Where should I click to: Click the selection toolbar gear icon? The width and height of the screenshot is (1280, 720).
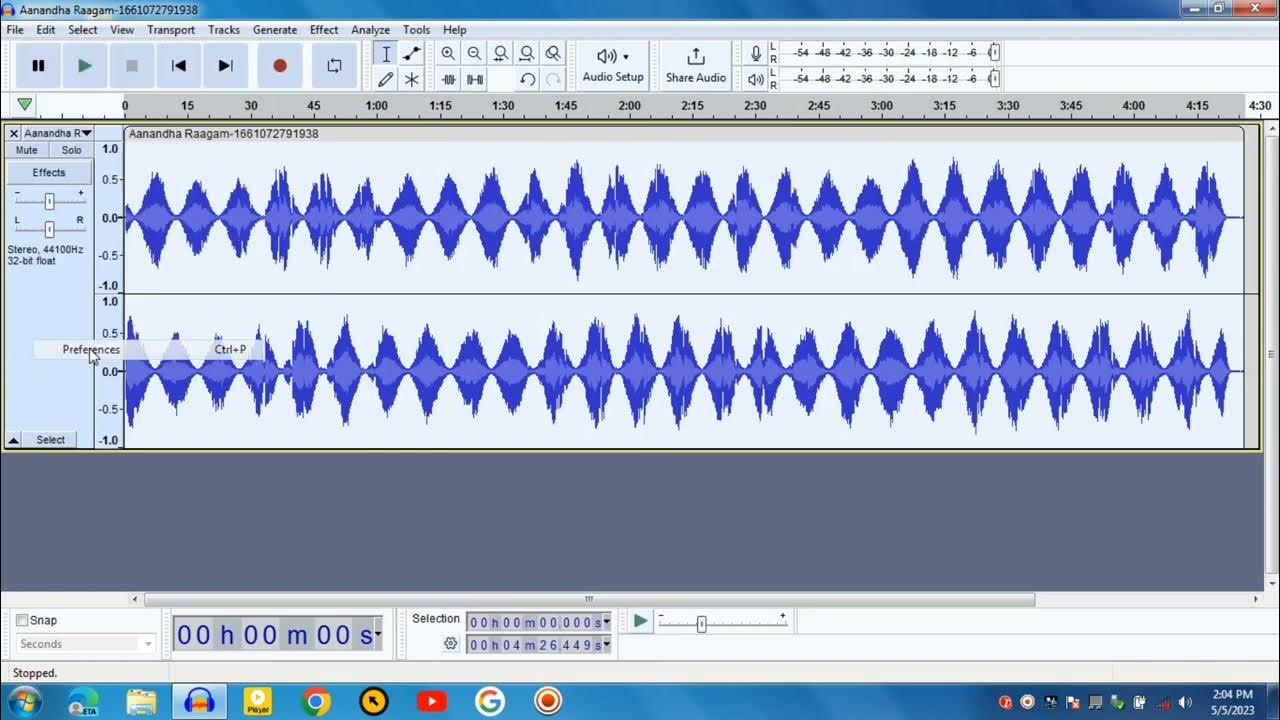(x=451, y=644)
